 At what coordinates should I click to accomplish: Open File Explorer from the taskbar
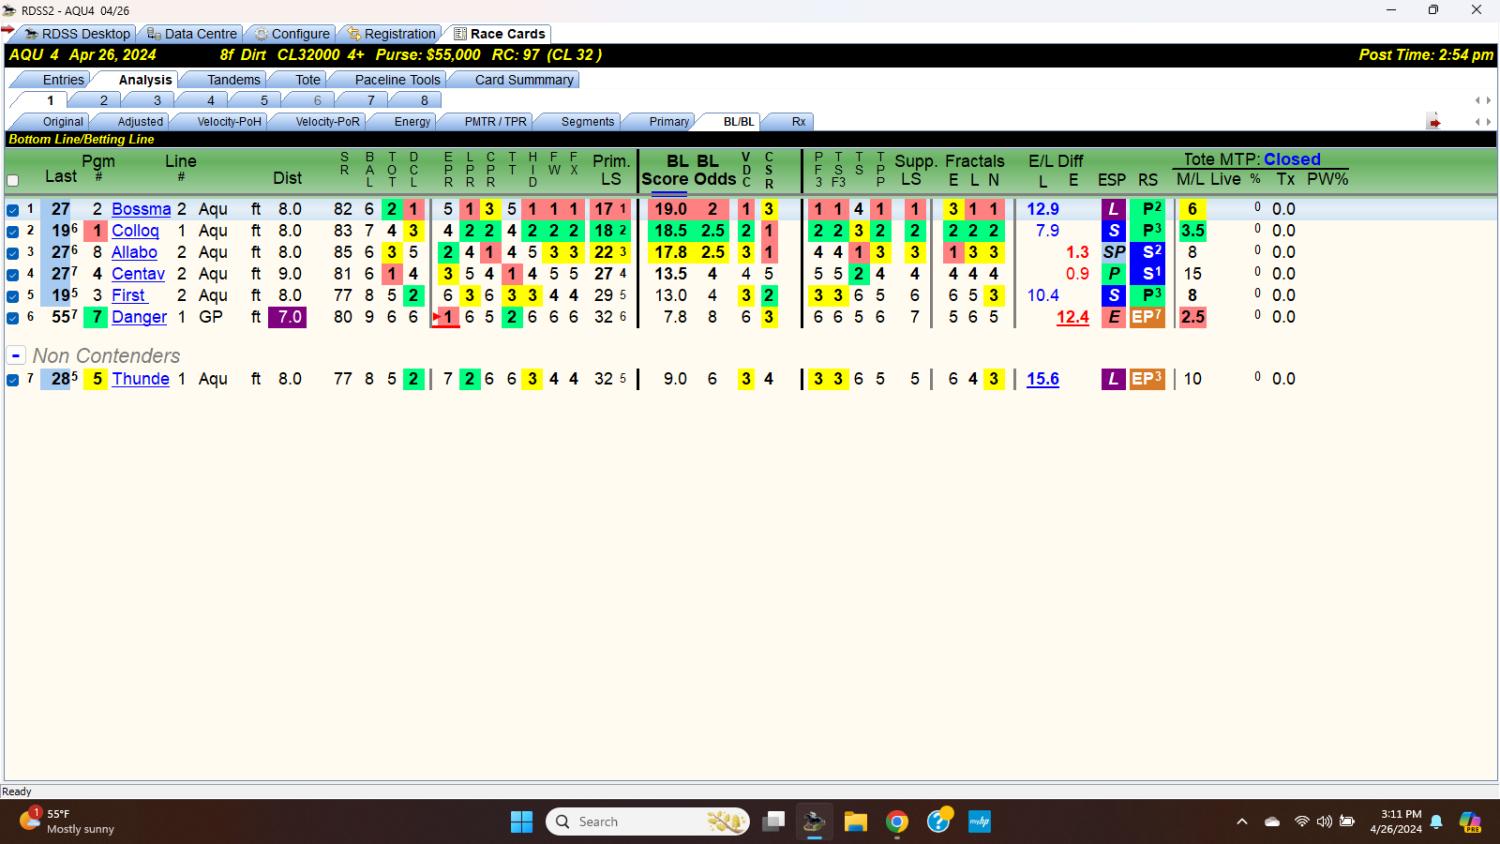855,822
